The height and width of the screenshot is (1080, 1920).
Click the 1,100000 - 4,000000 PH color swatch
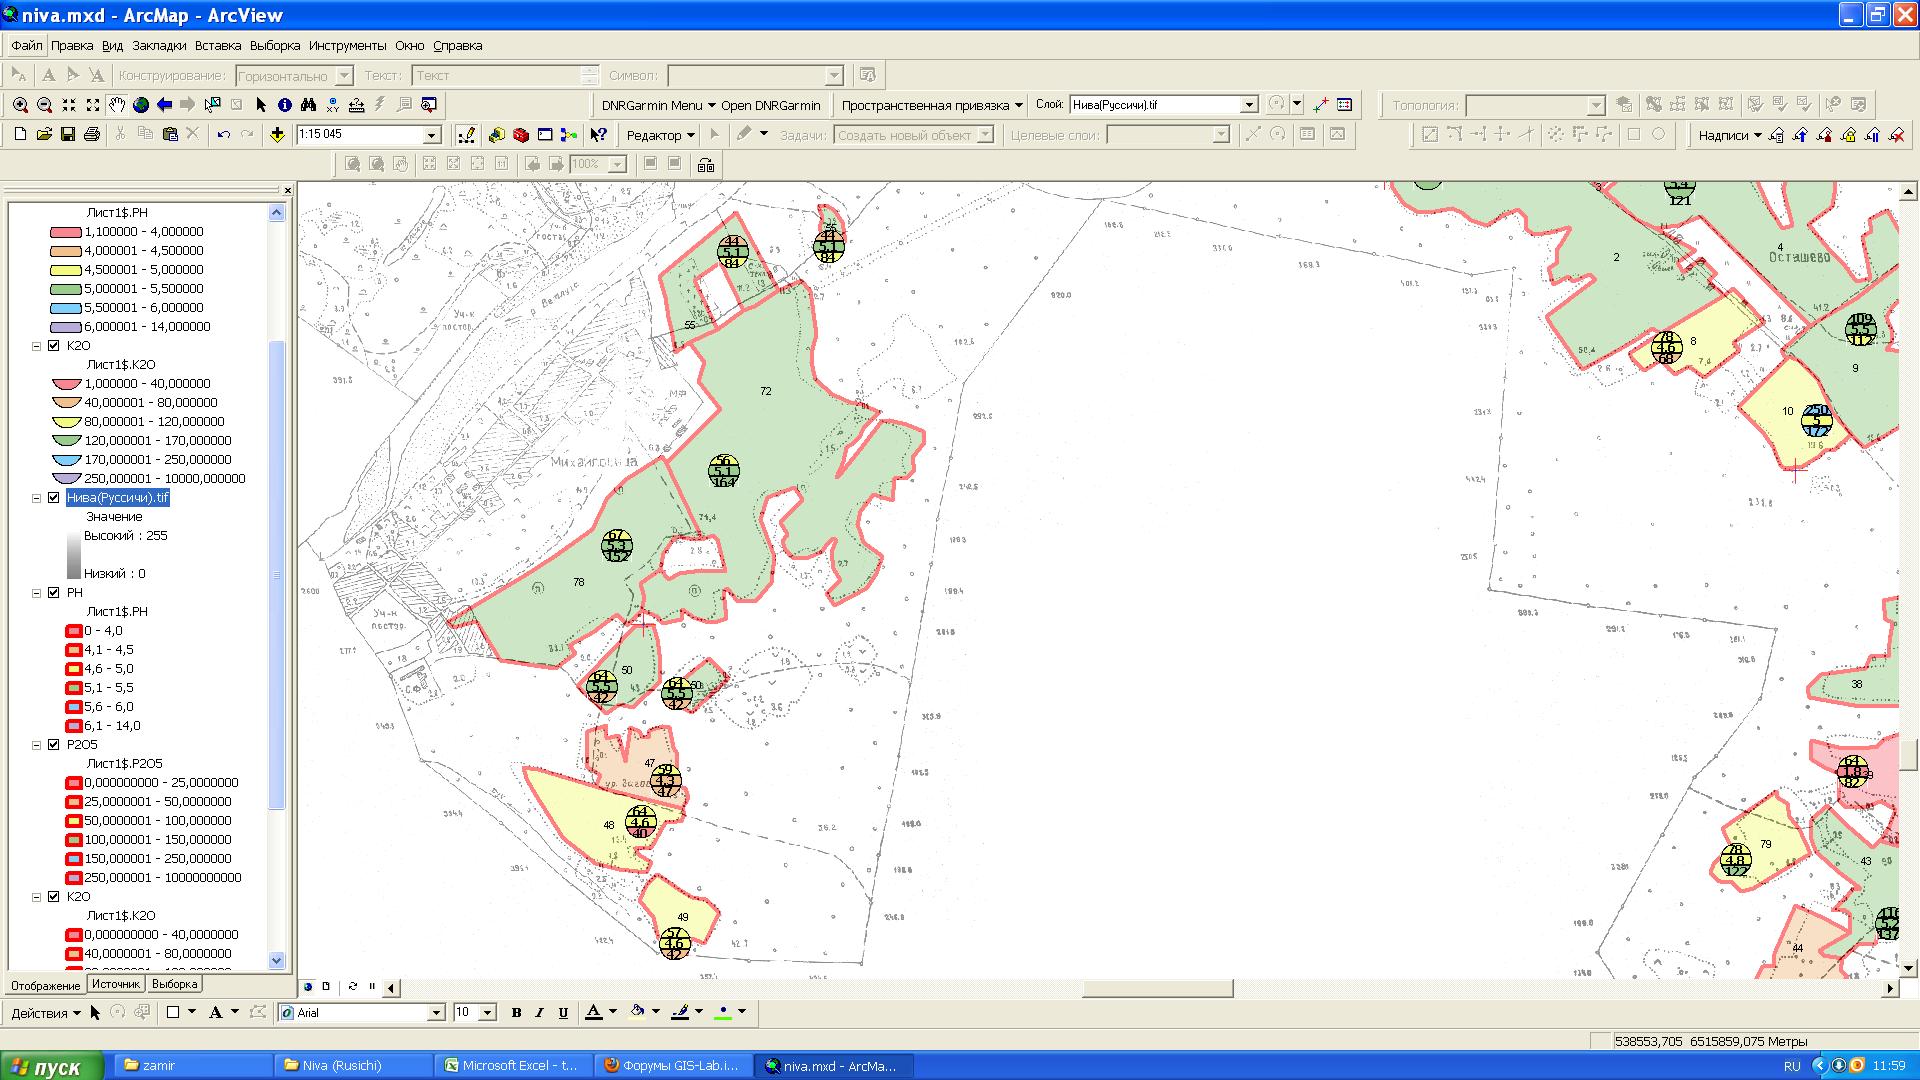(65, 232)
